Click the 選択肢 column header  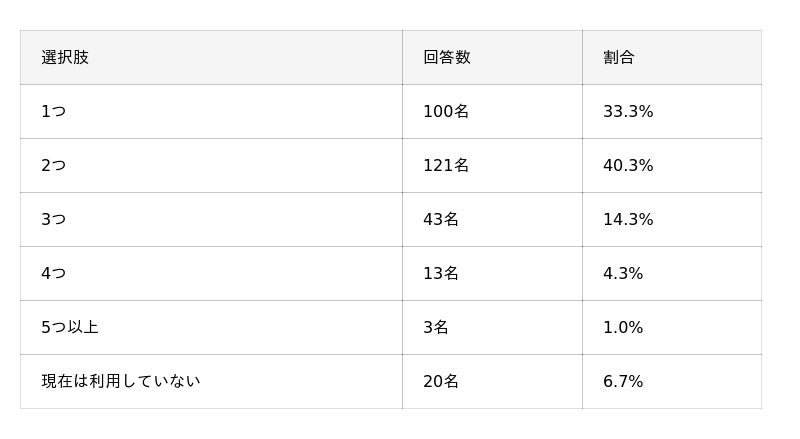[65, 57]
